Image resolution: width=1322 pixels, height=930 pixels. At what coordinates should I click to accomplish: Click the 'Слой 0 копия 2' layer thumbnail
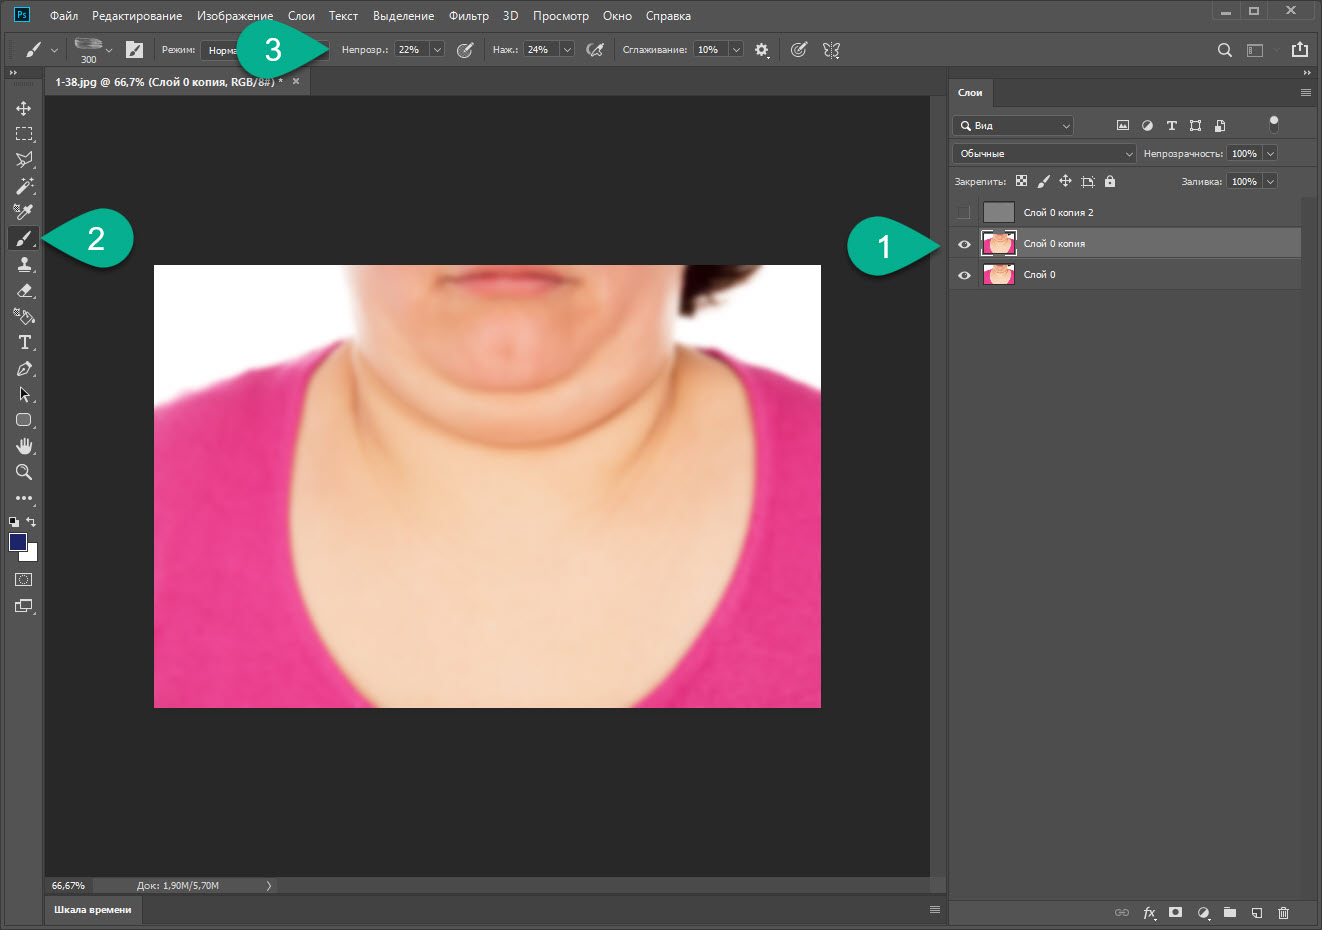tap(999, 212)
